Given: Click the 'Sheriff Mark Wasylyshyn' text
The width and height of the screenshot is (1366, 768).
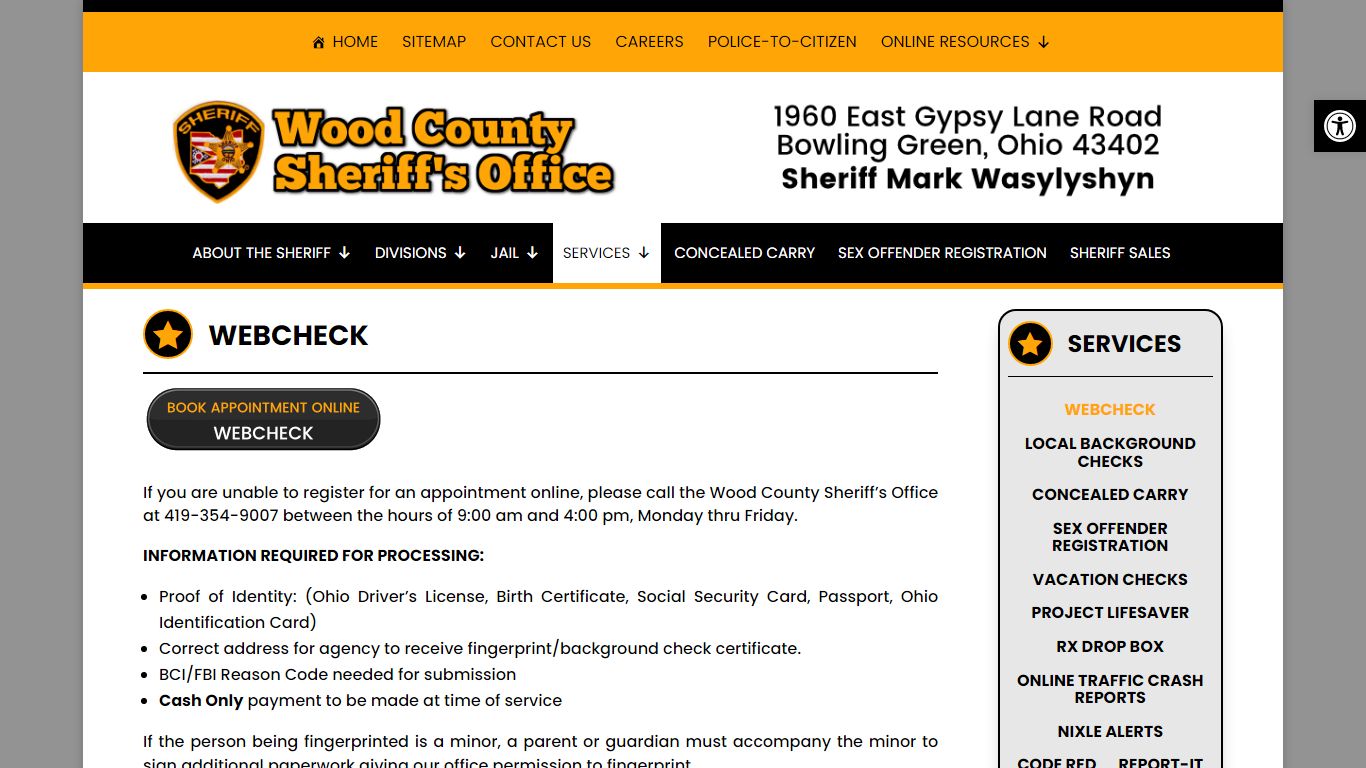Looking at the screenshot, I should coord(967,179).
